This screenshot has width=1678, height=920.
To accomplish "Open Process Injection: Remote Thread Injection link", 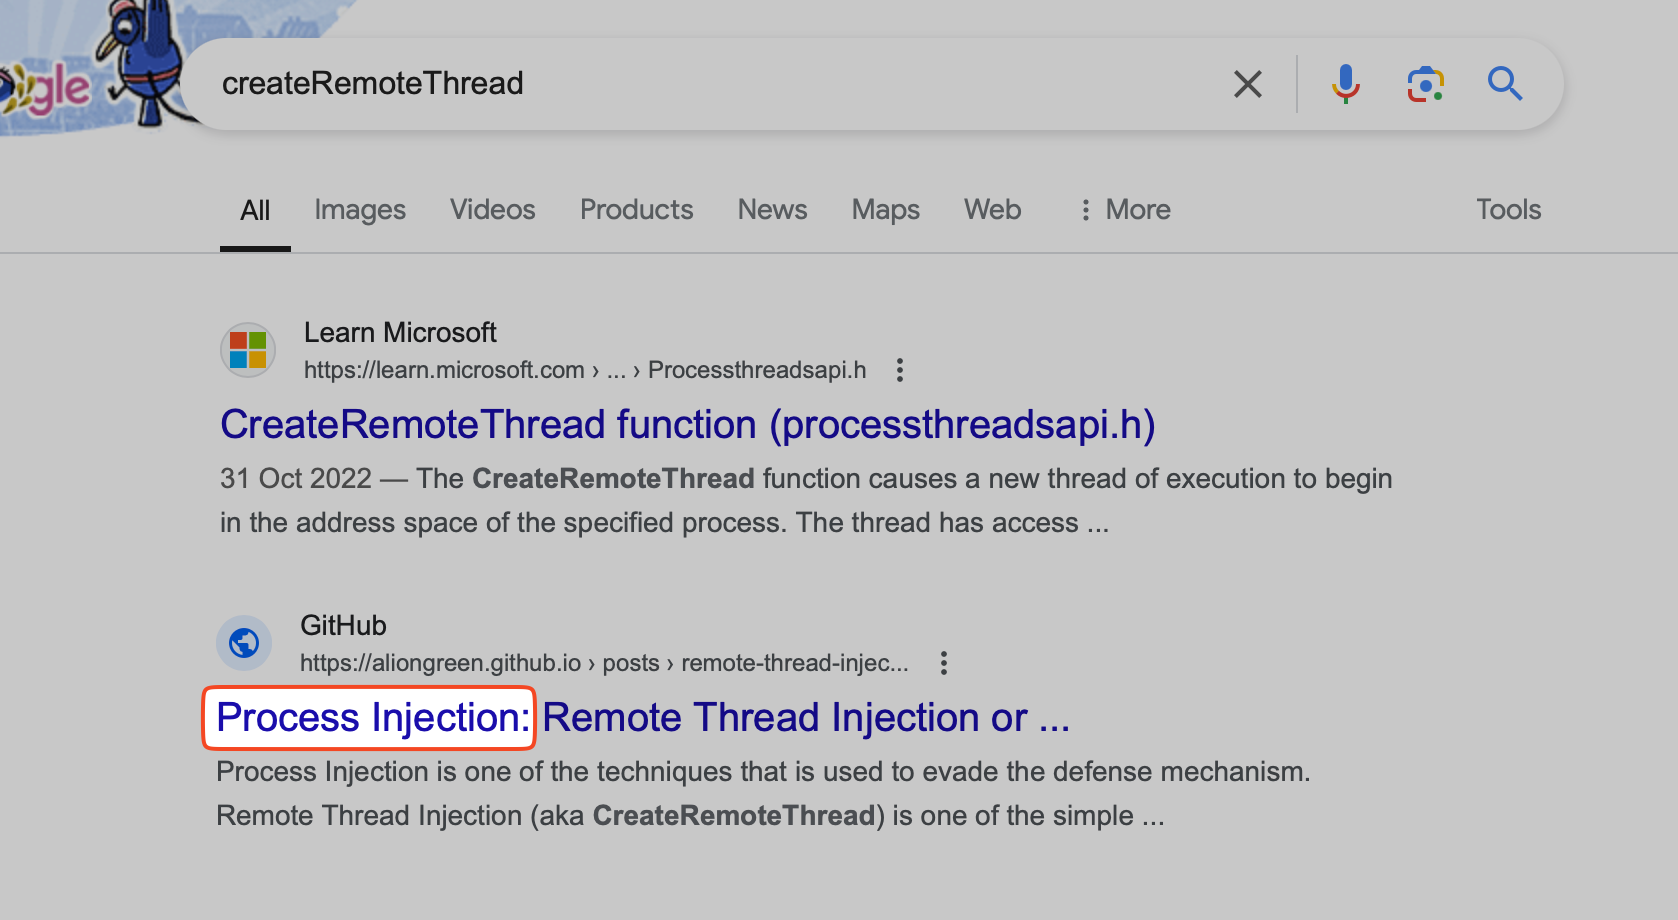I will pos(643,718).
